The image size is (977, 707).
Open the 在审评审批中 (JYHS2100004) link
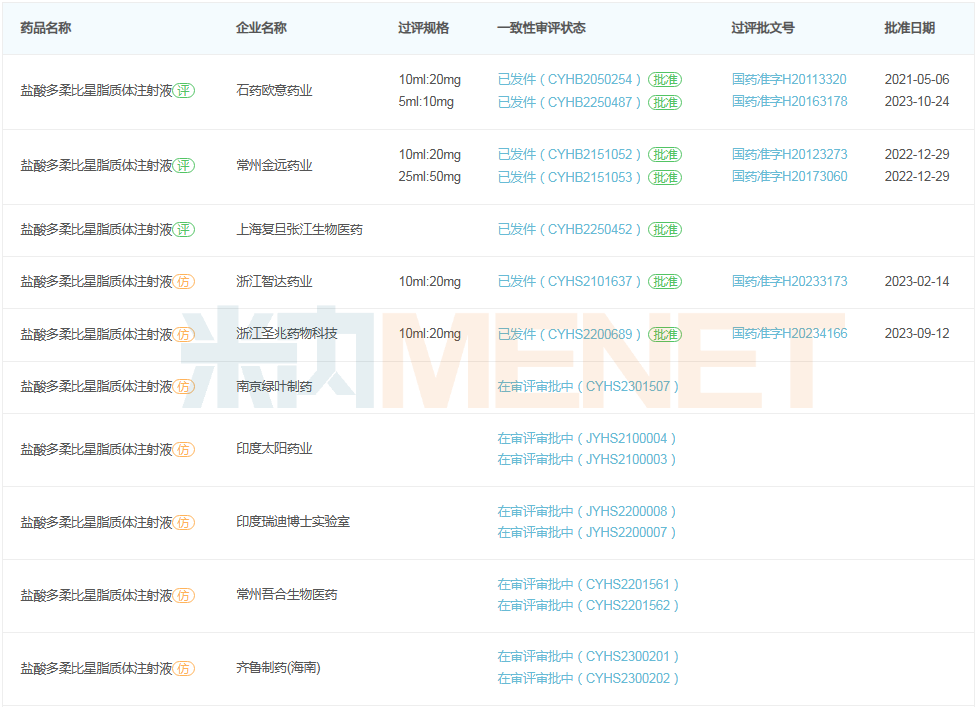coord(587,438)
